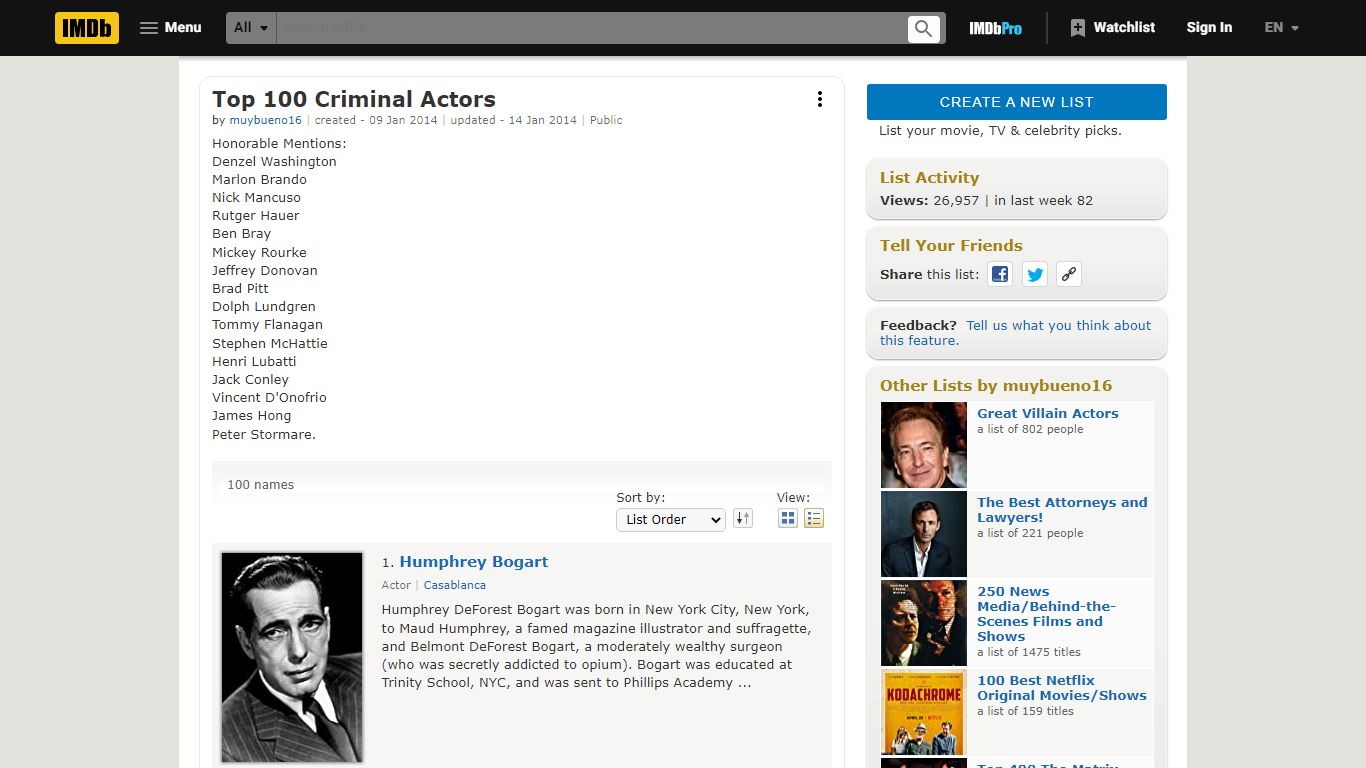The image size is (1366, 768).
Task: Share list on Facebook
Action: [1000, 274]
